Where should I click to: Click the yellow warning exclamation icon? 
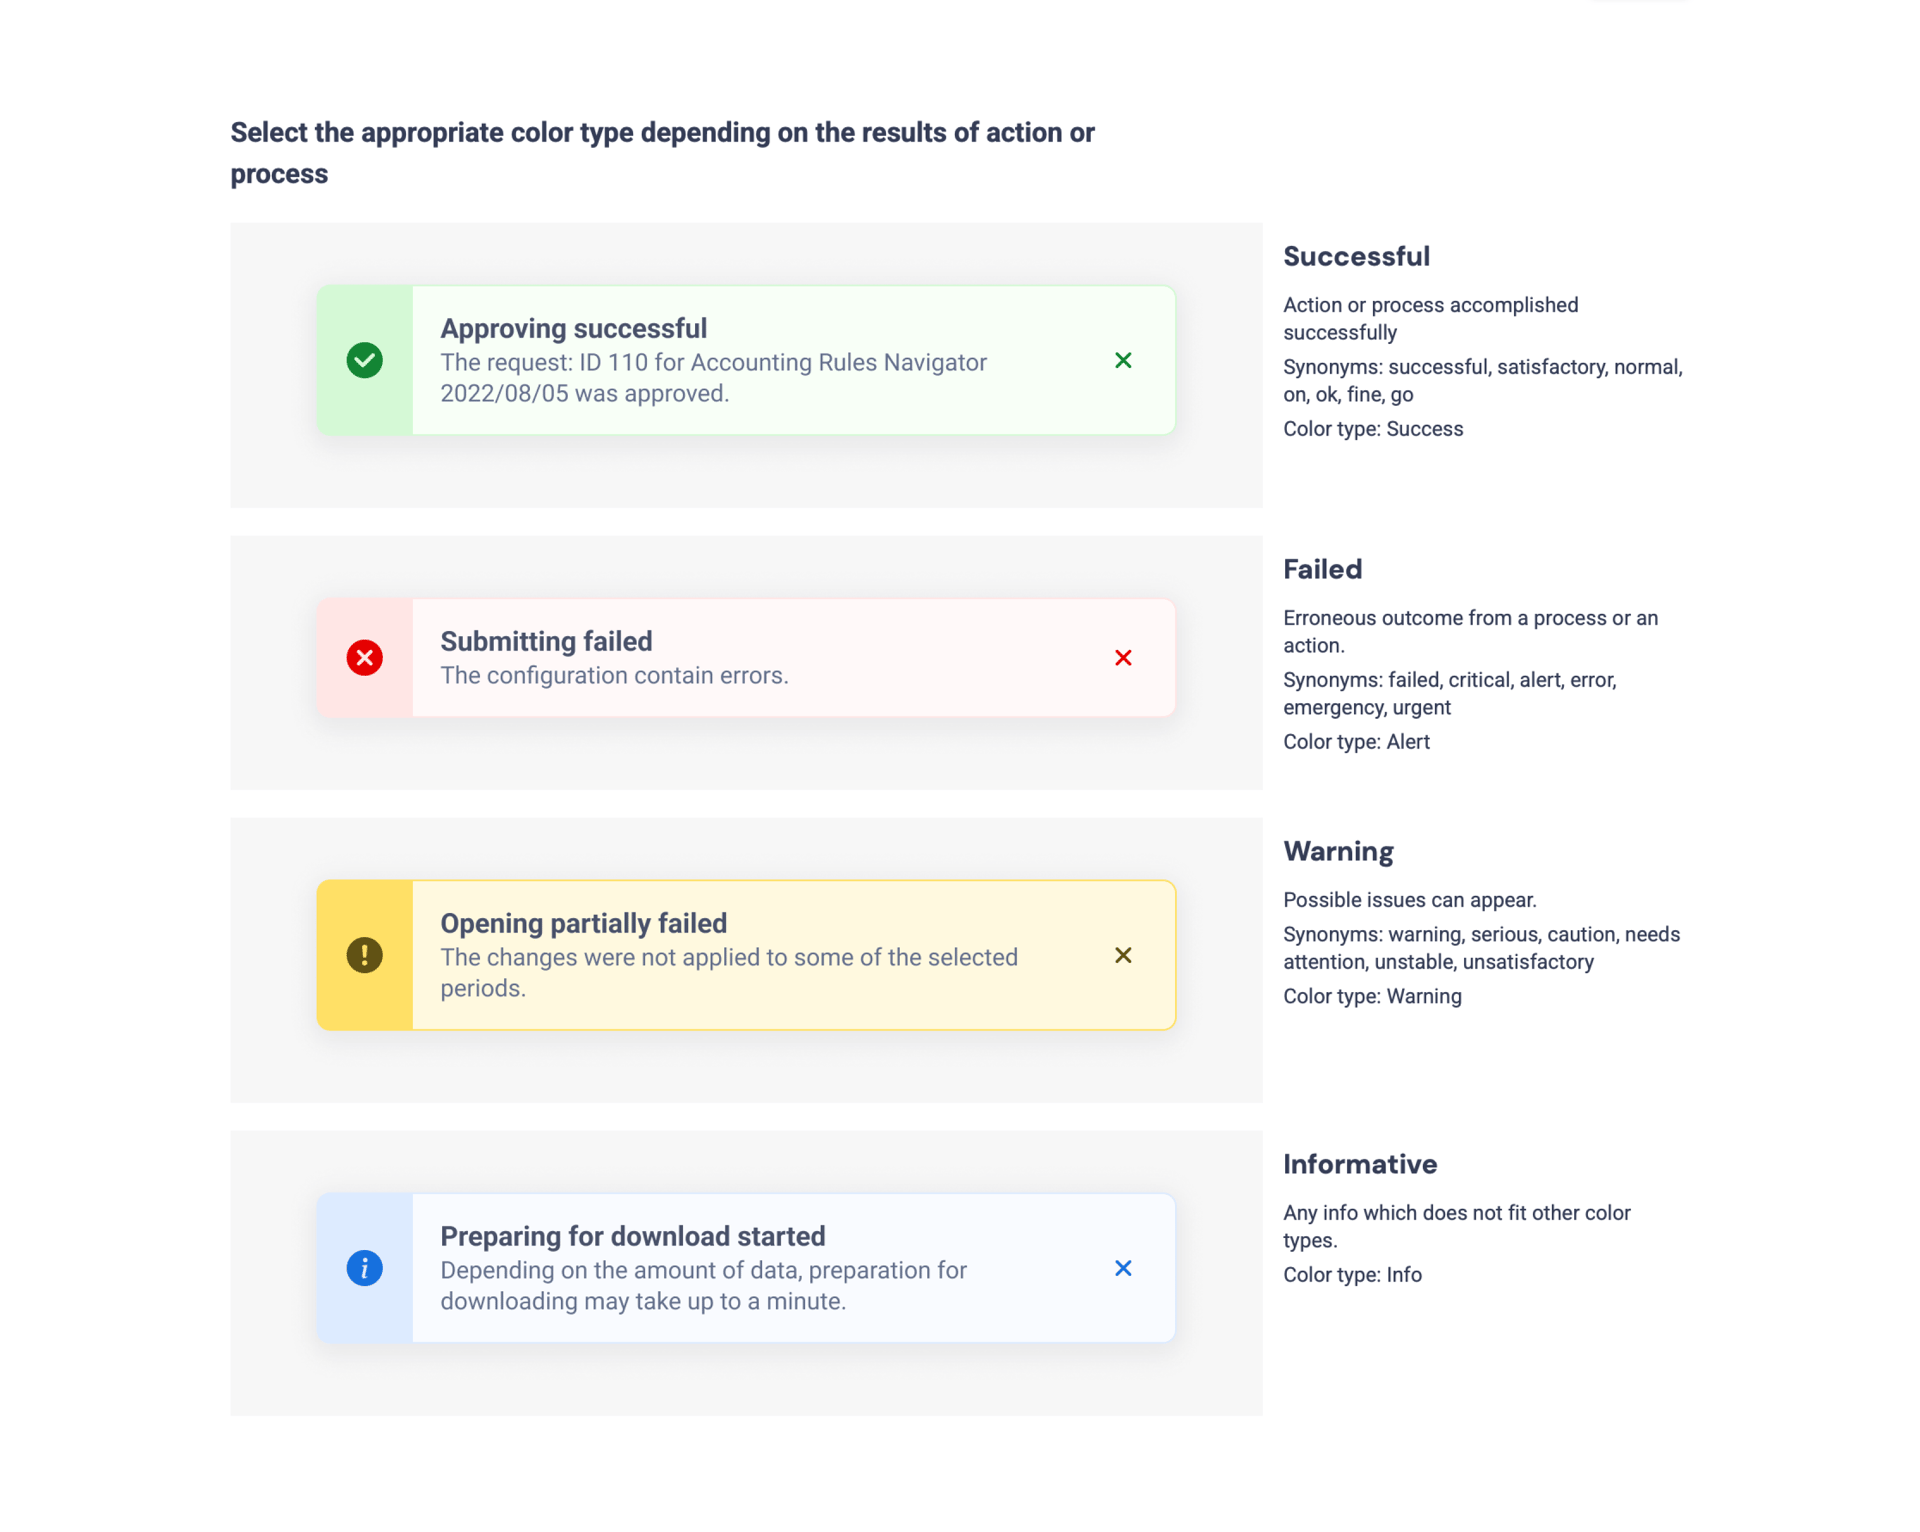pos(364,955)
